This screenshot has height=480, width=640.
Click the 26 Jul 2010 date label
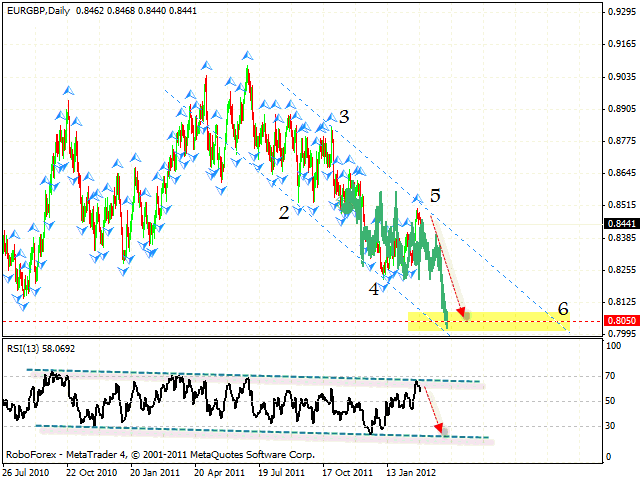pos(27,469)
